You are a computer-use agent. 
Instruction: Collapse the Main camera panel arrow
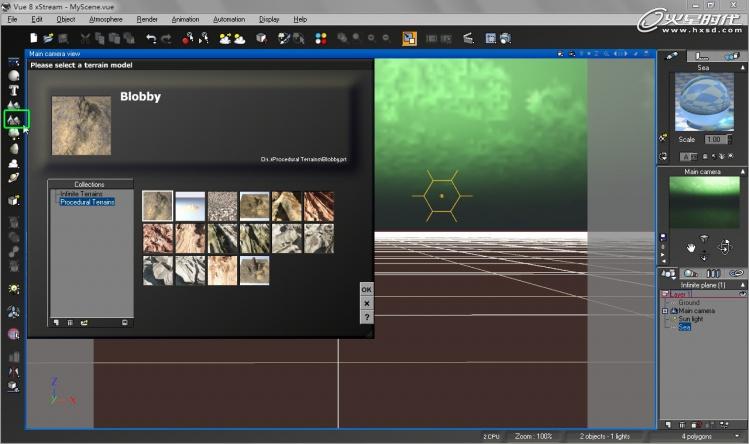click(x=742, y=172)
